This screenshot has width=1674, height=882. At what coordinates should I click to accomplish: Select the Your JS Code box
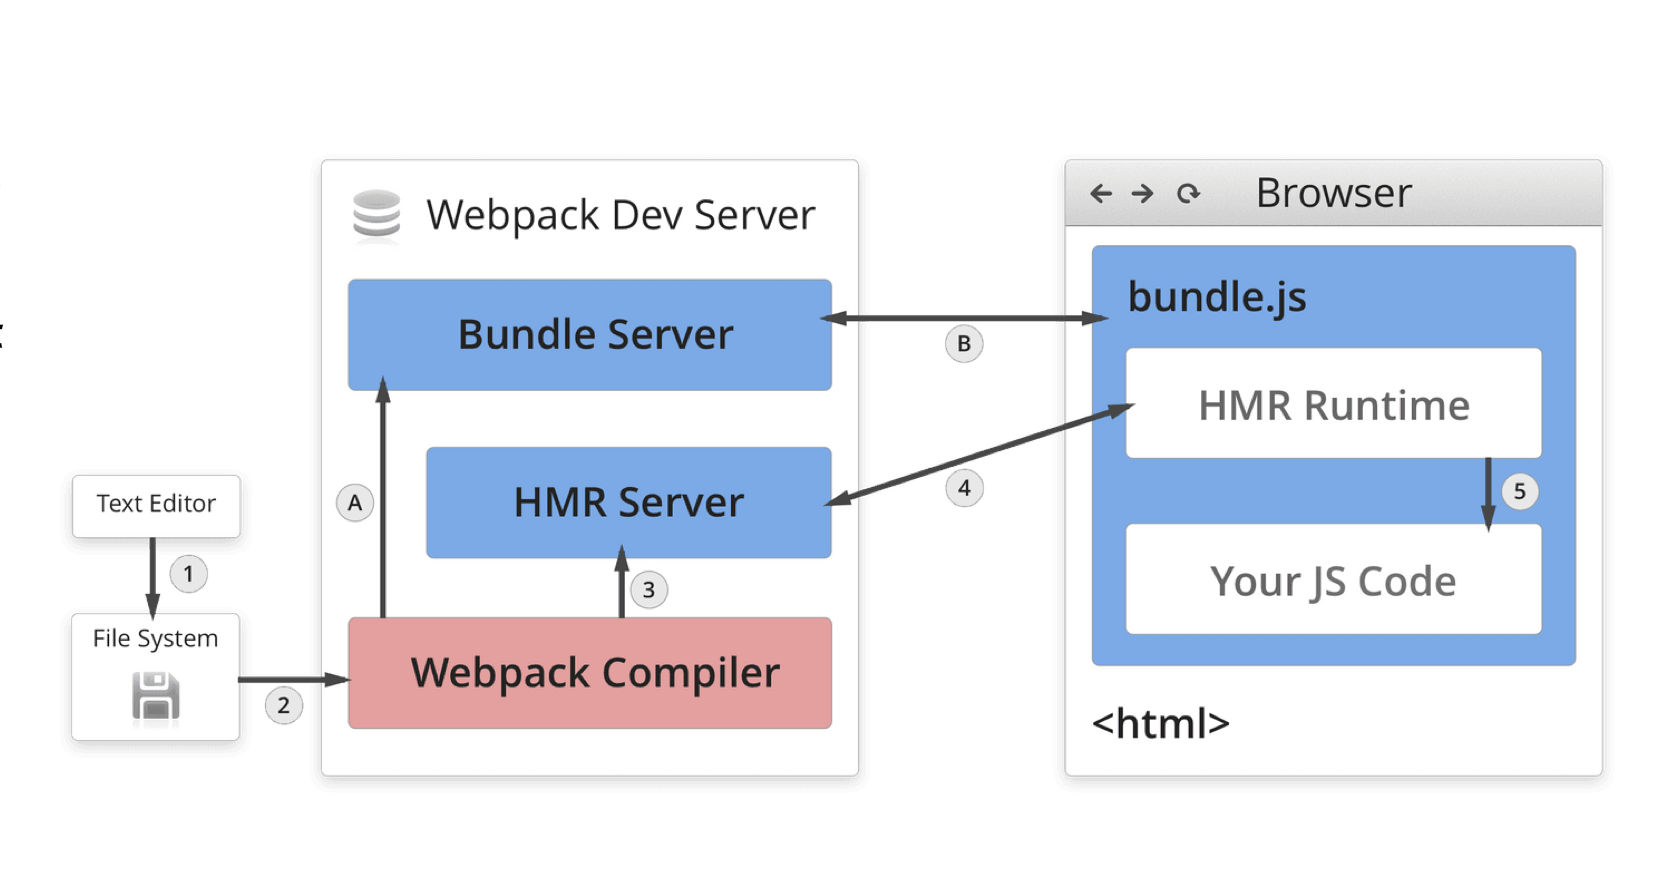coord(1334,579)
